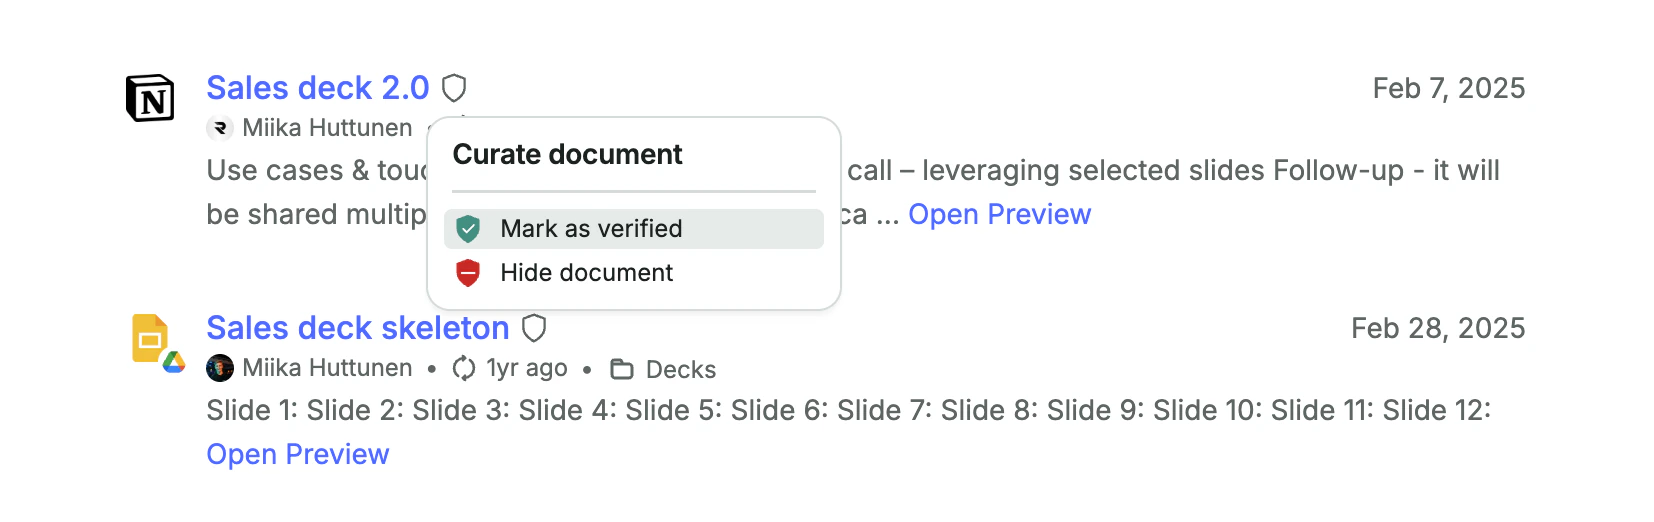
Task: Click Miika Huttunen avatar under Sales deck 2.0
Action: [x=220, y=128]
